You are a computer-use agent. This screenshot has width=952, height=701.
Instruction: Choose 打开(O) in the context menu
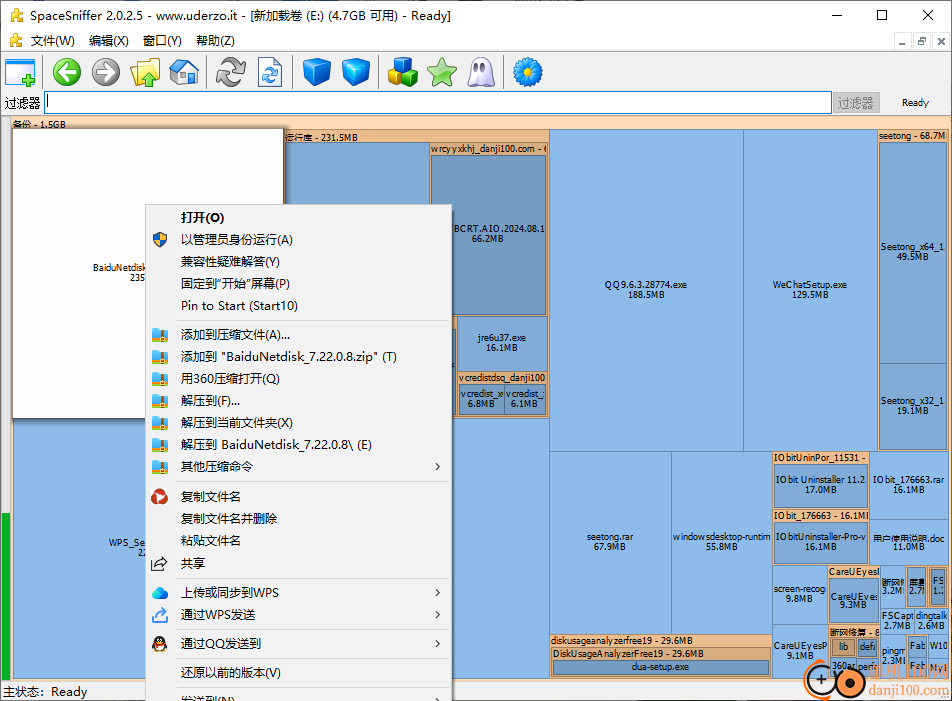(x=299, y=217)
